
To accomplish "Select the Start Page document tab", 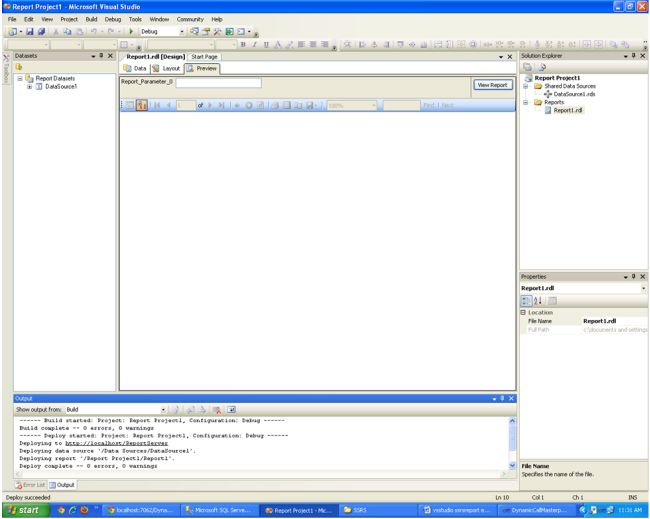I will coord(204,57).
